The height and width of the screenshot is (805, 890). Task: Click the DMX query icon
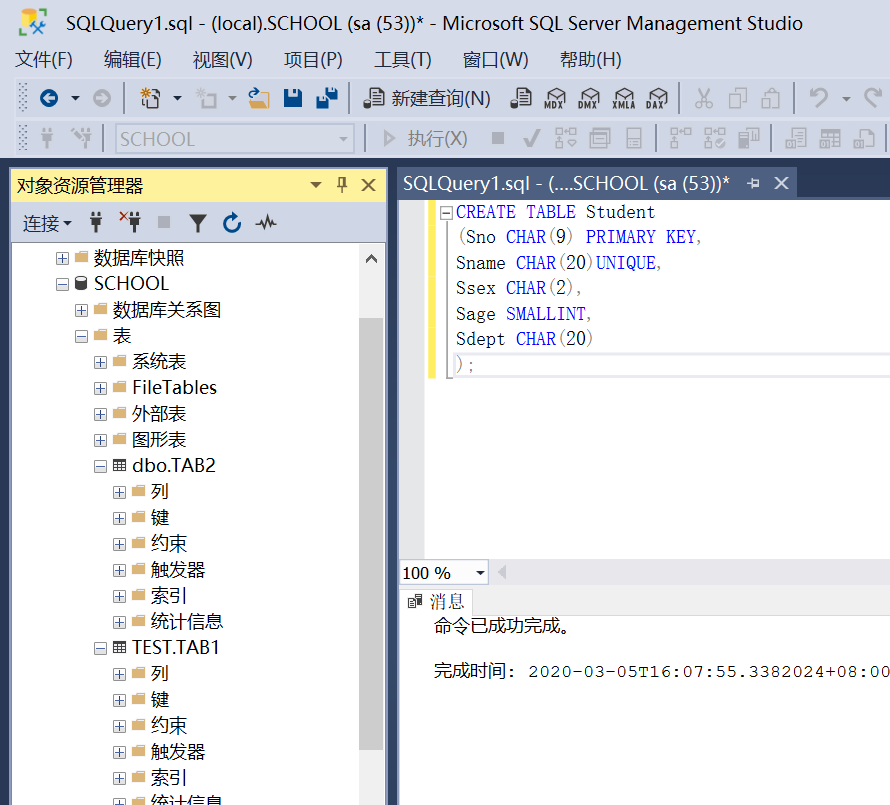point(589,98)
